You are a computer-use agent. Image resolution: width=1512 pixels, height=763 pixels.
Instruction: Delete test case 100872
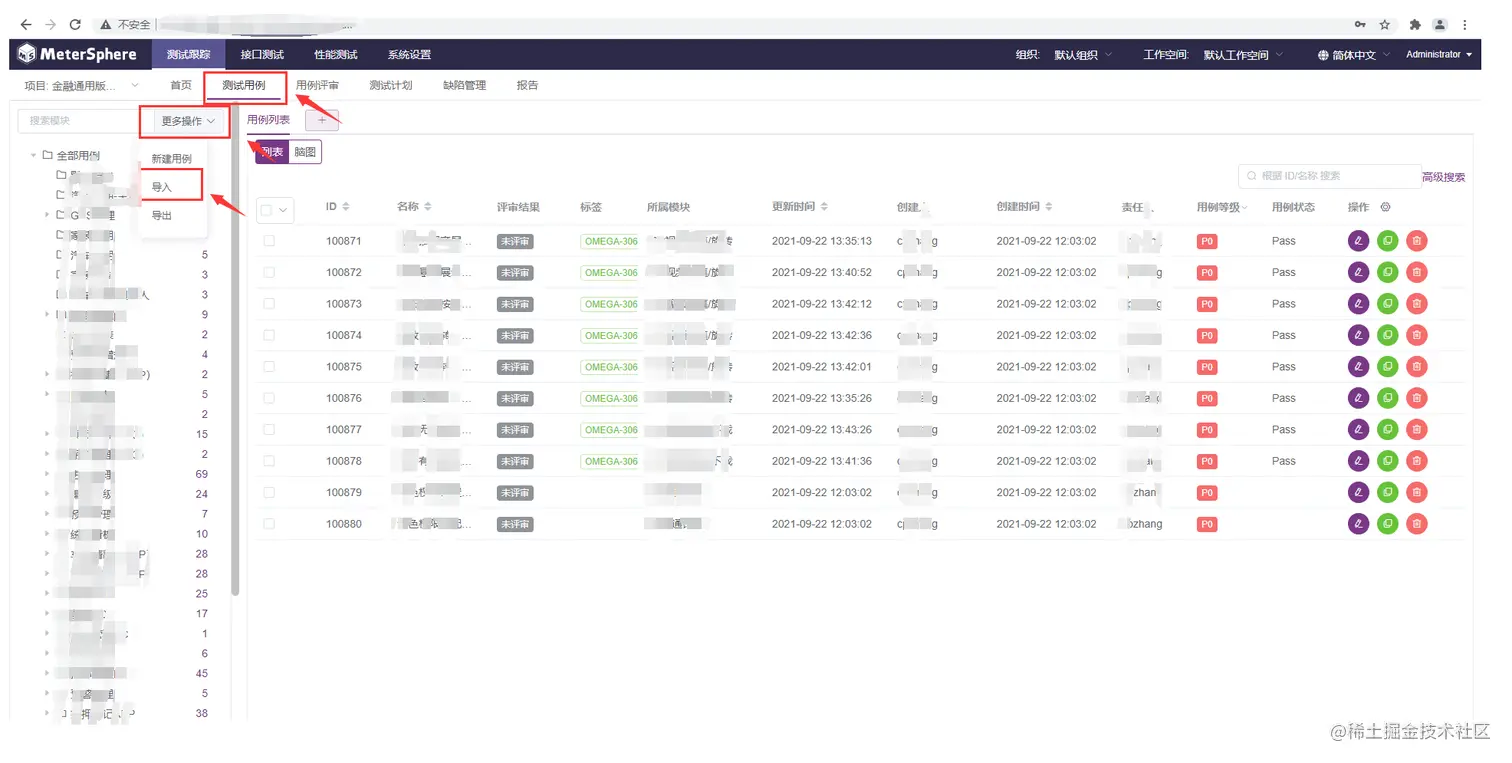[1416, 272]
